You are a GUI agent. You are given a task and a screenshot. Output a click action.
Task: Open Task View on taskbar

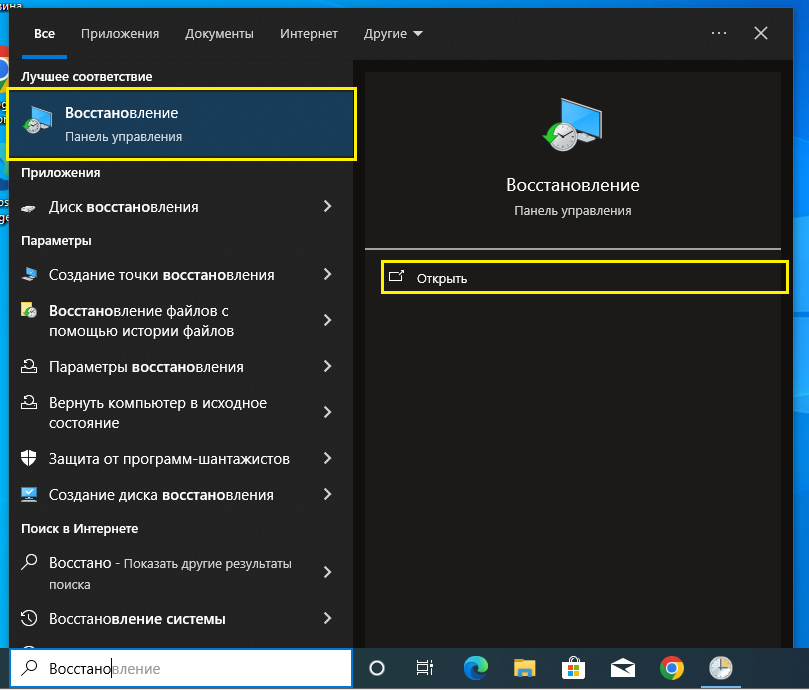coord(425,668)
